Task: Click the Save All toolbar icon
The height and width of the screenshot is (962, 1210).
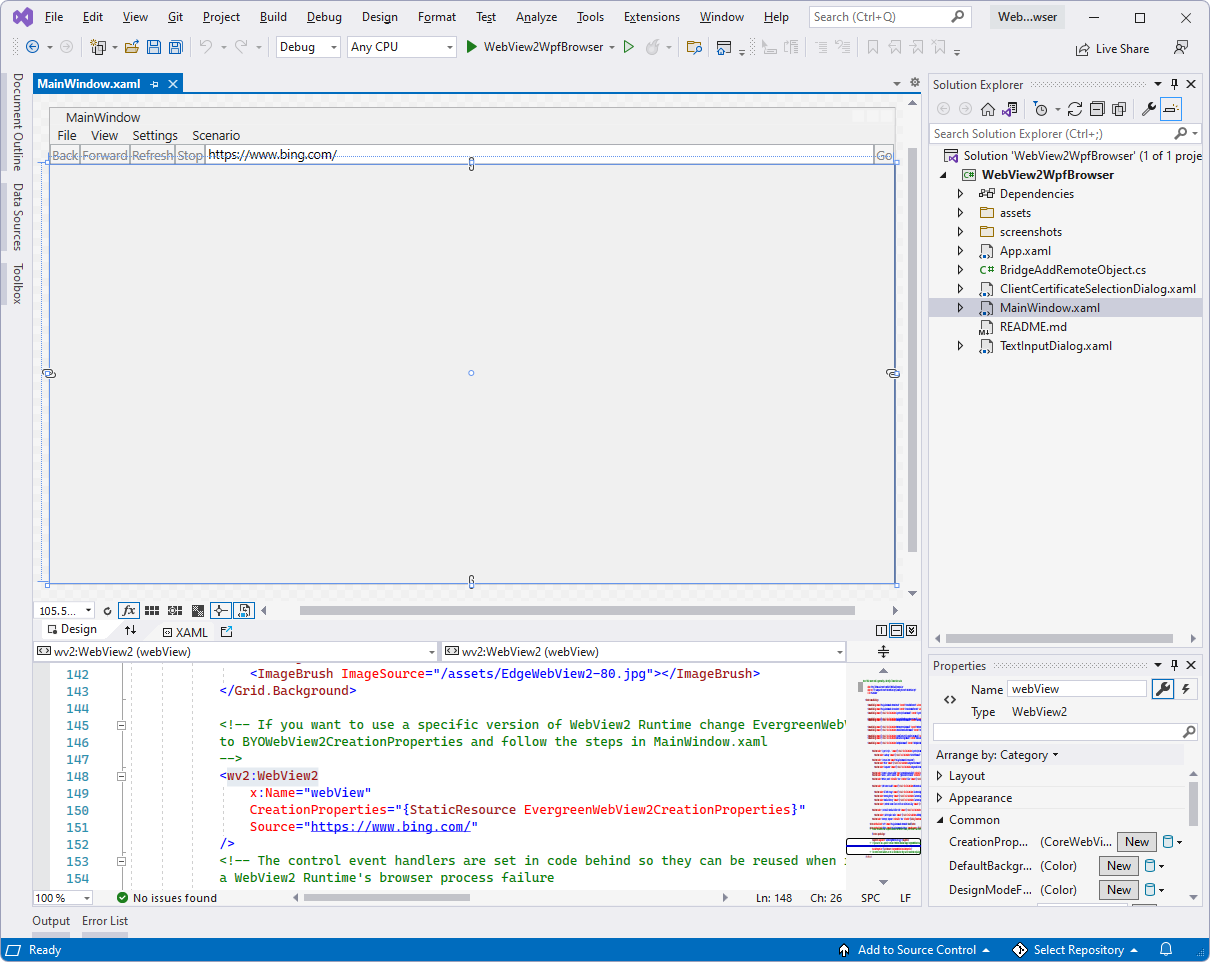Action: pos(174,47)
